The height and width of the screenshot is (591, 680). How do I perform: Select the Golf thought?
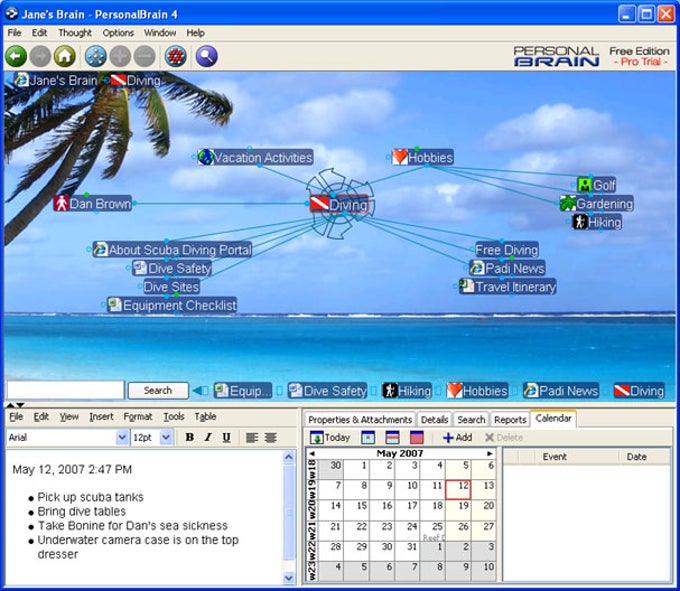[x=597, y=185]
